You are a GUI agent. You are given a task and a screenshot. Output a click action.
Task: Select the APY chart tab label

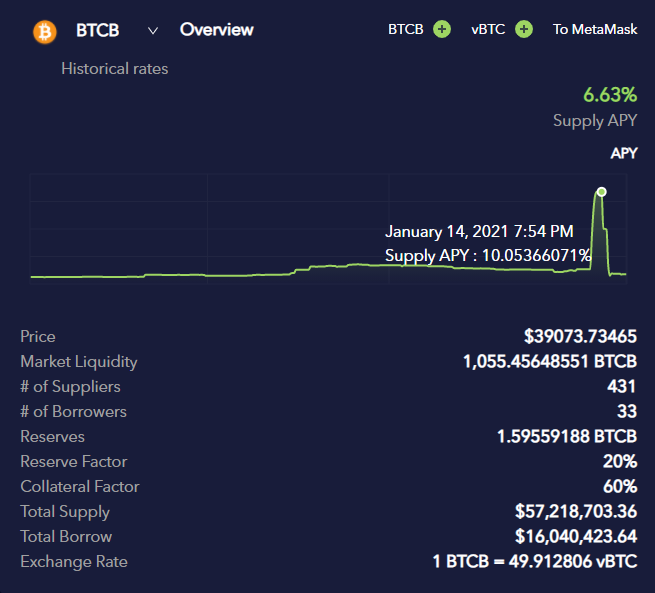click(x=624, y=153)
